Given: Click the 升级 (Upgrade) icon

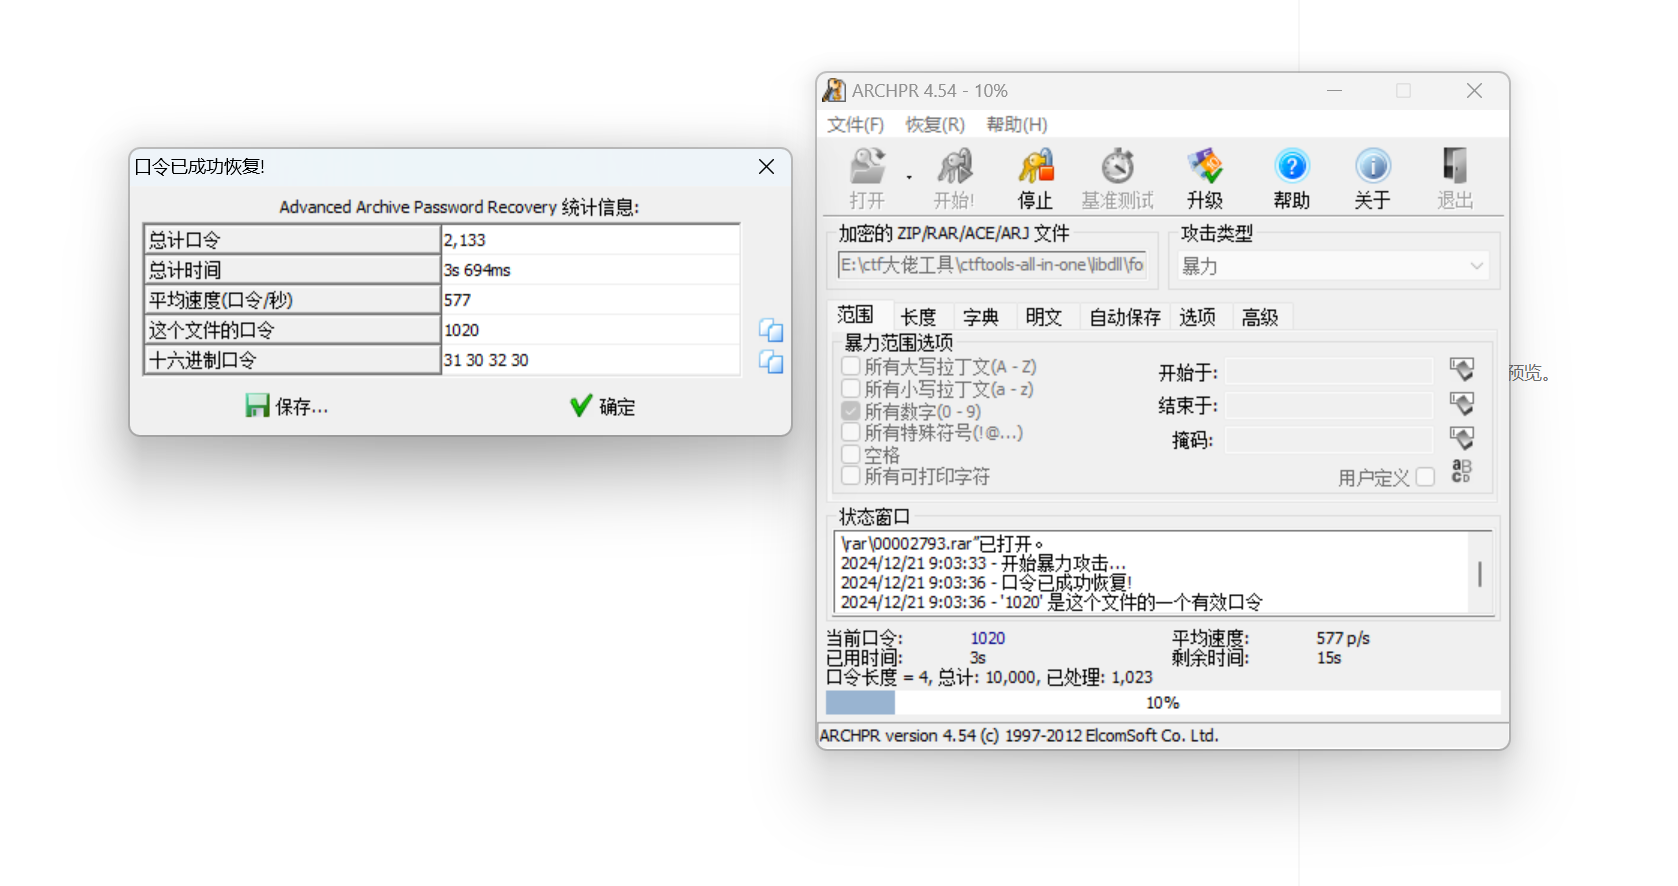Looking at the screenshot, I should tap(1205, 178).
